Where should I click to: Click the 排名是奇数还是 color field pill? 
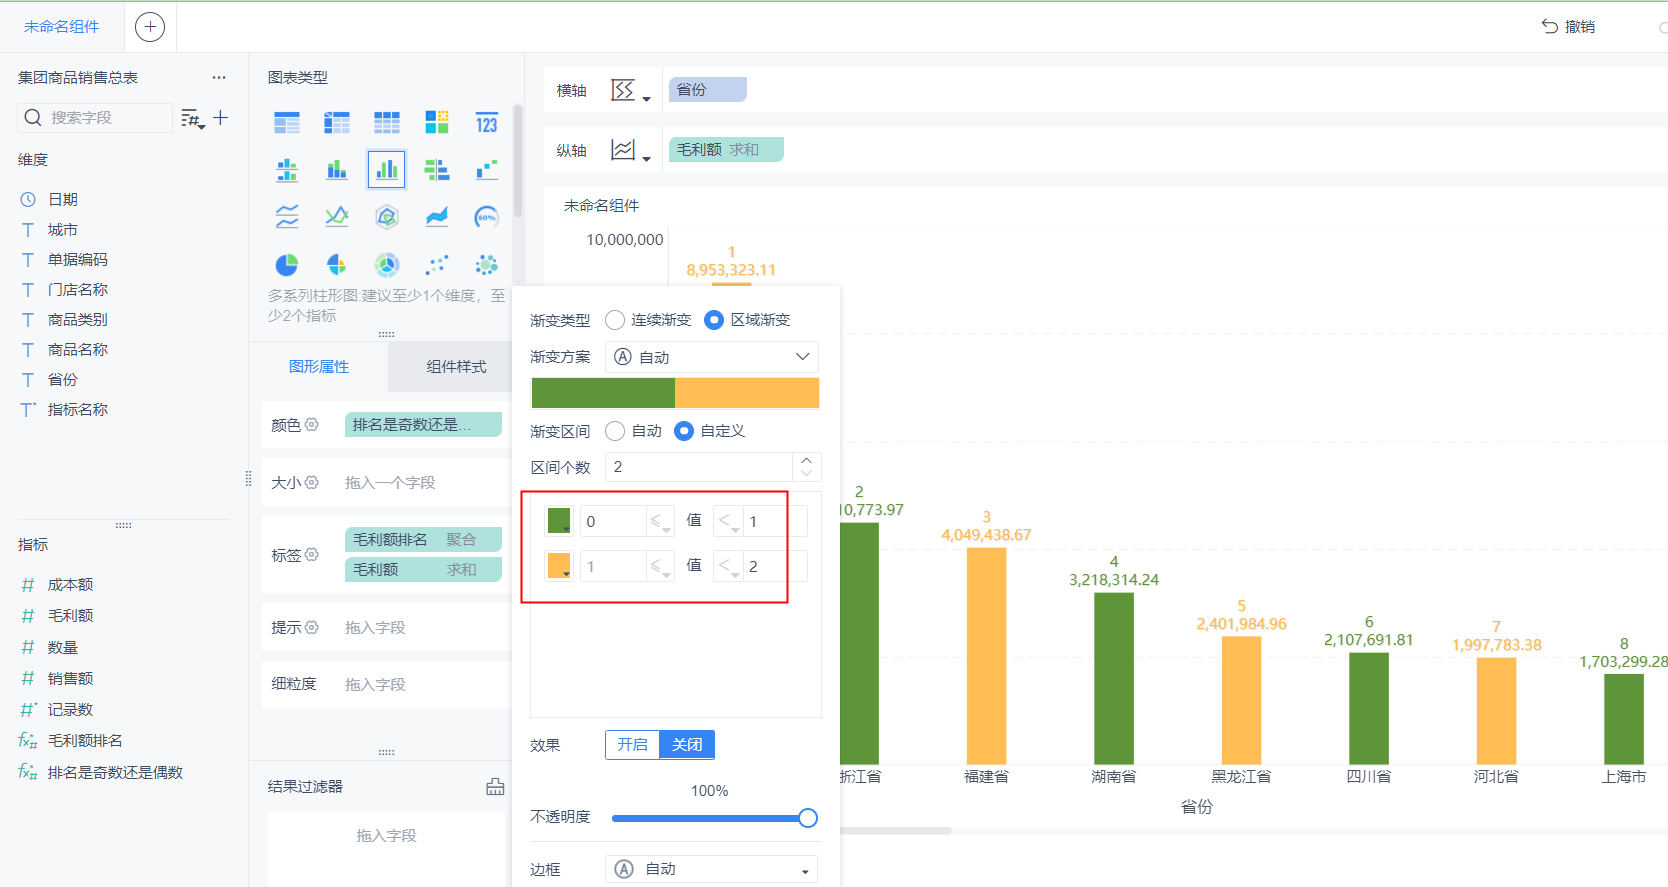pos(423,425)
